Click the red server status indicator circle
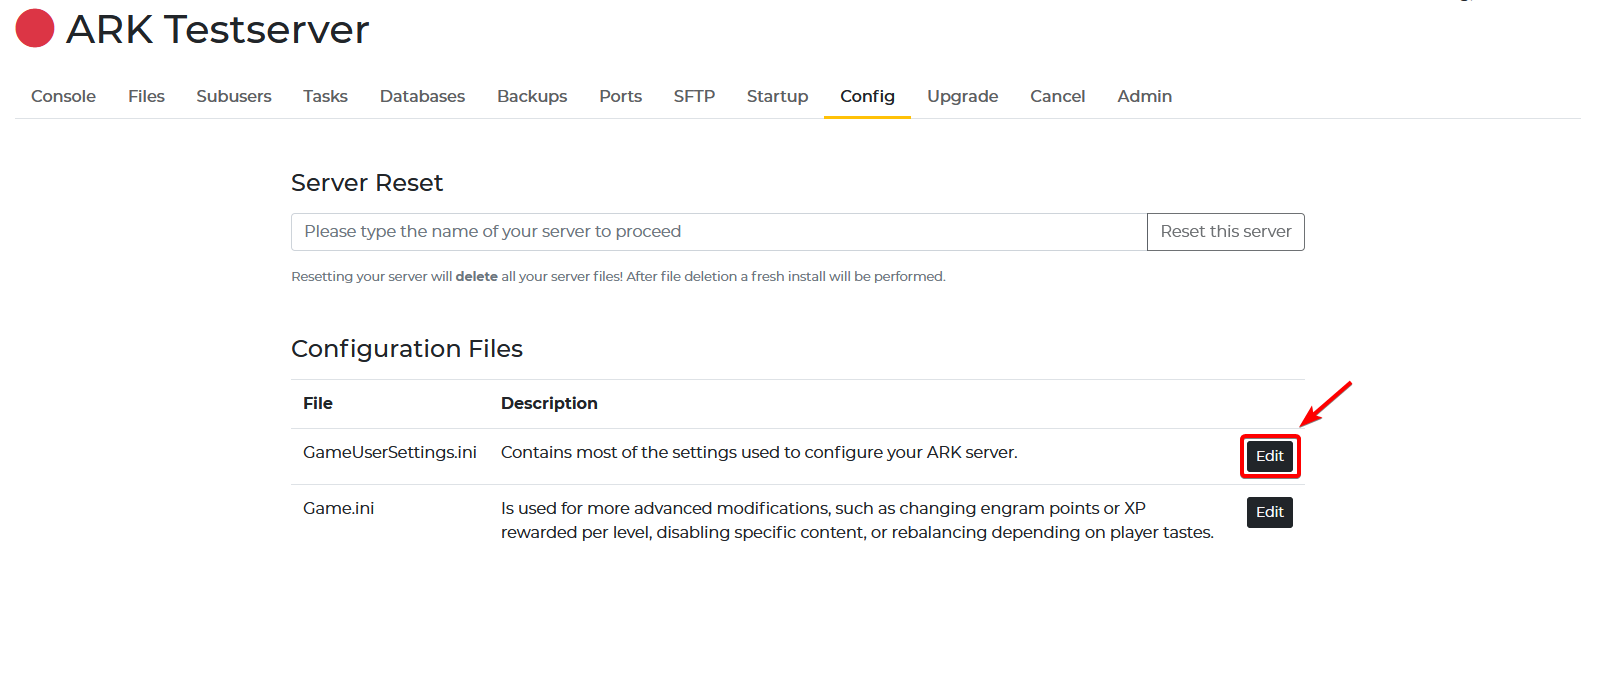 coord(35,28)
